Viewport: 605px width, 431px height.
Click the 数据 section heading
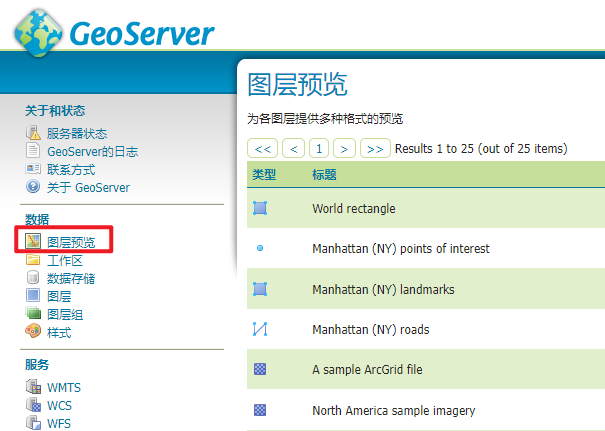(x=37, y=220)
